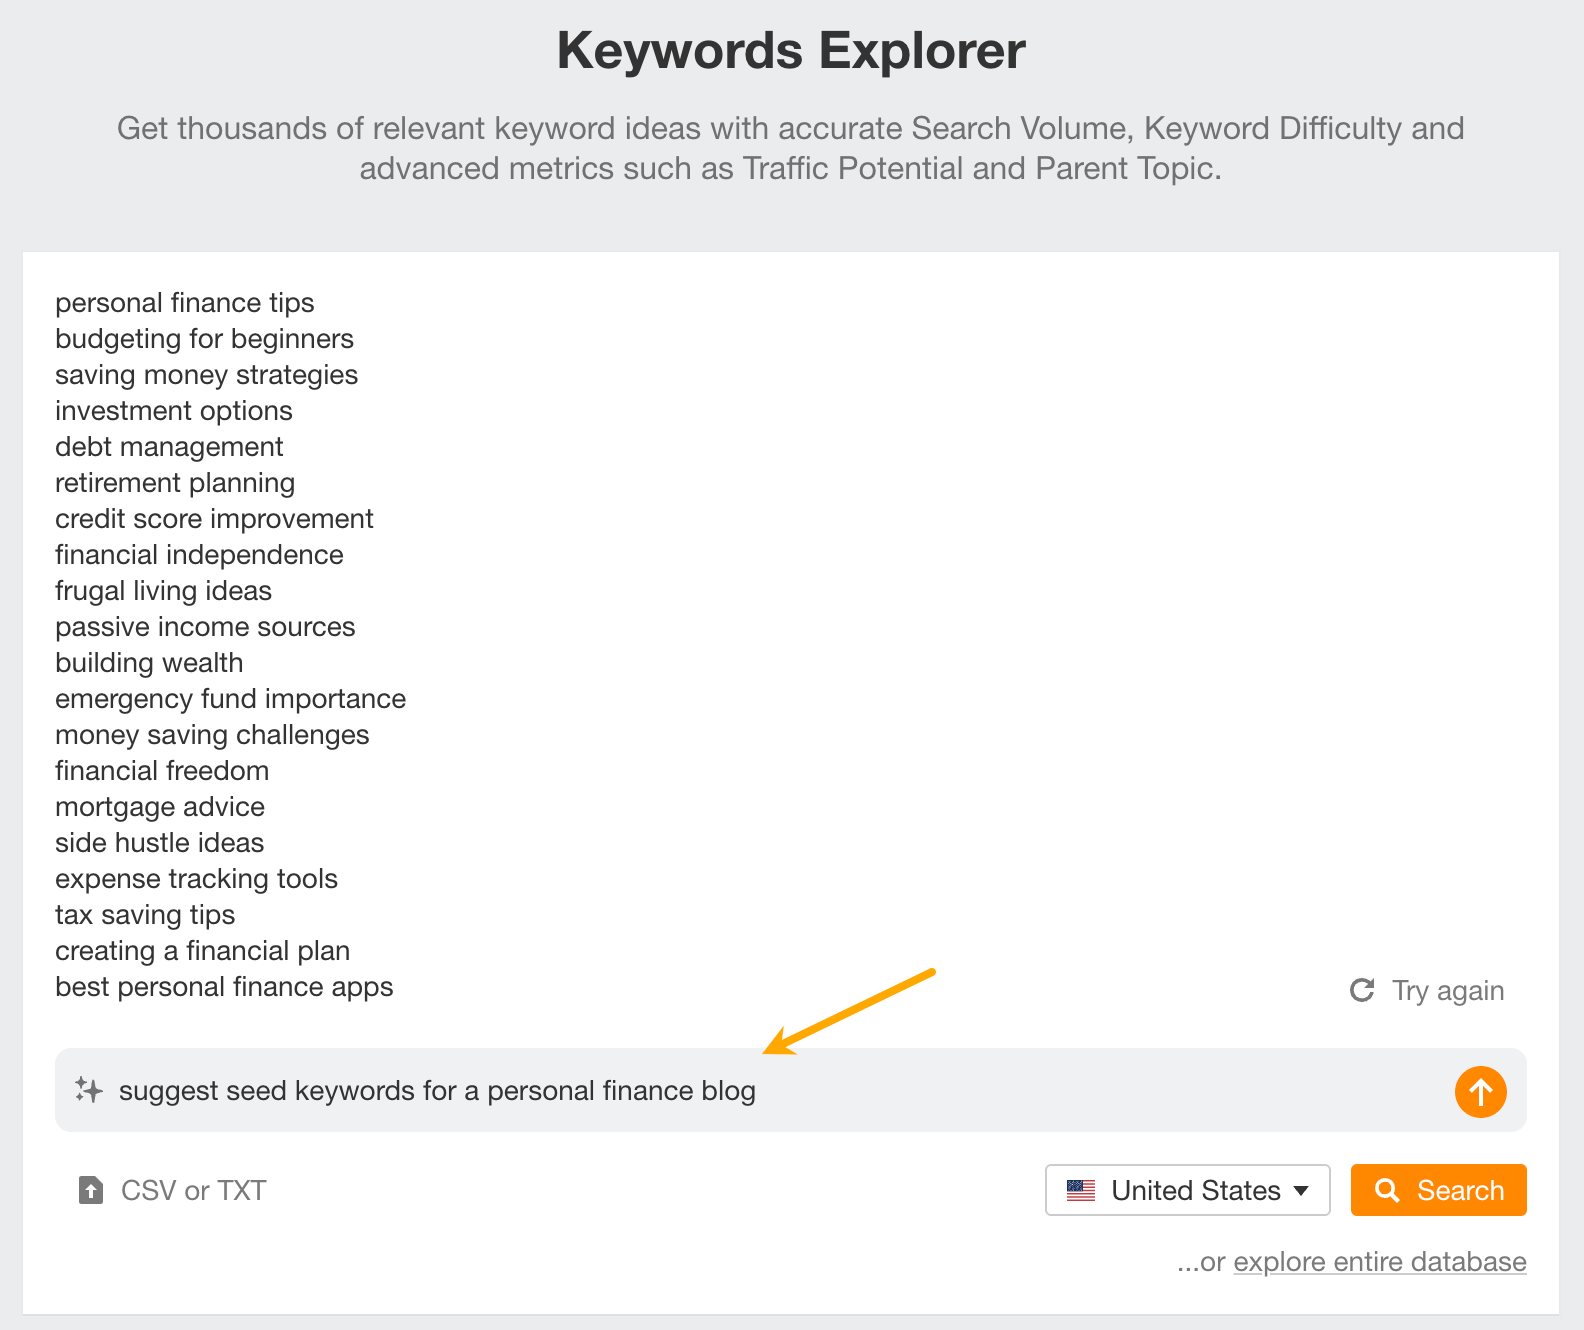
Task: Click the upload icon next to CSV or TXT
Action: tap(91, 1190)
